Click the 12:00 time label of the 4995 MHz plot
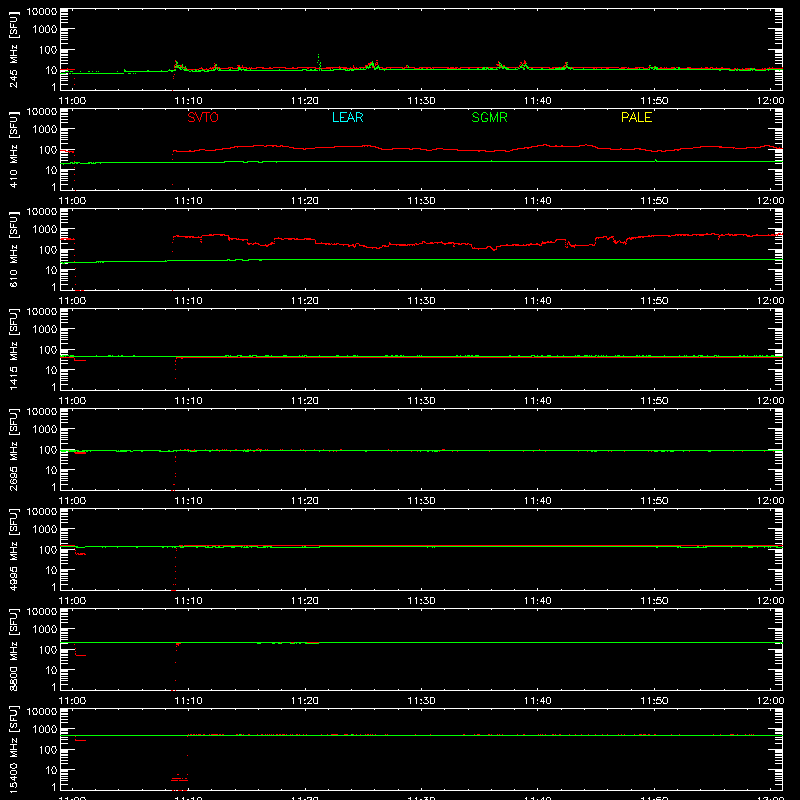The image size is (800, 800). 770,601
